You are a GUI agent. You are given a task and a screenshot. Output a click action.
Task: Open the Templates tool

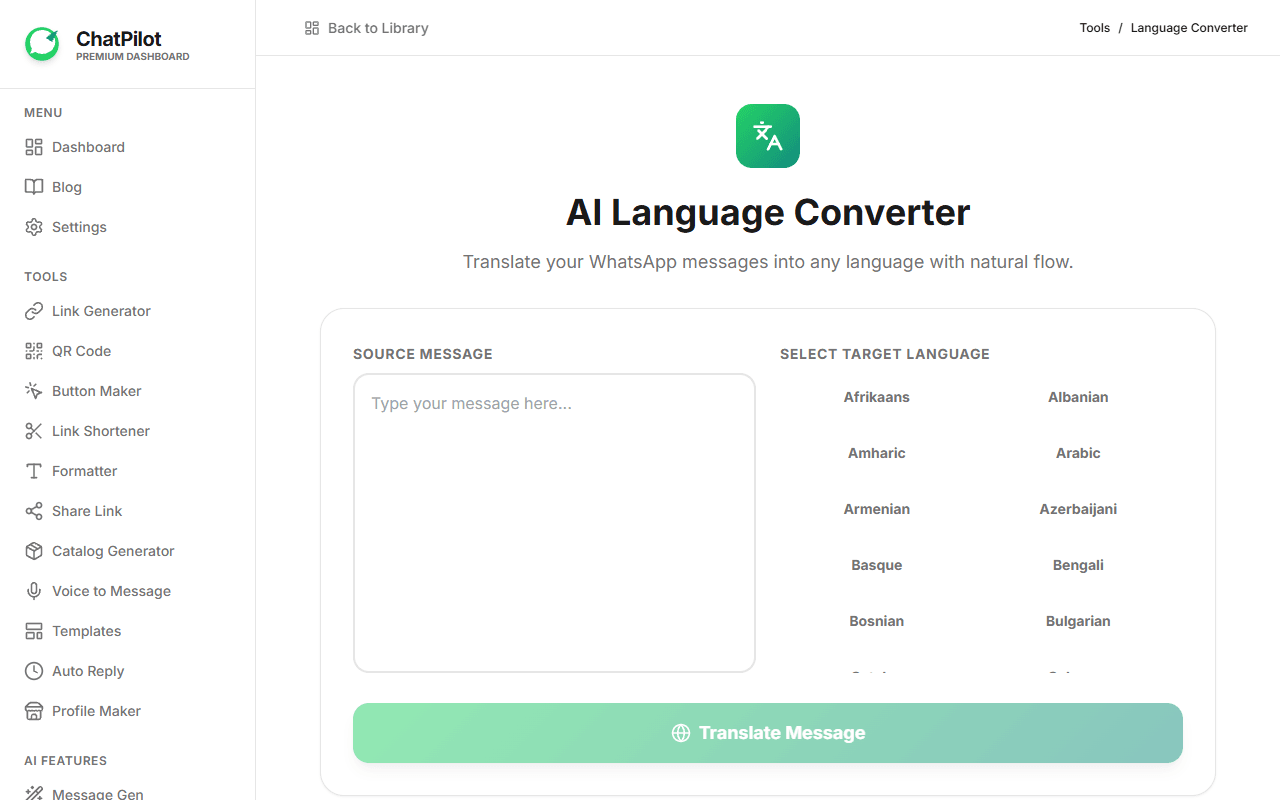pos(85,631)
